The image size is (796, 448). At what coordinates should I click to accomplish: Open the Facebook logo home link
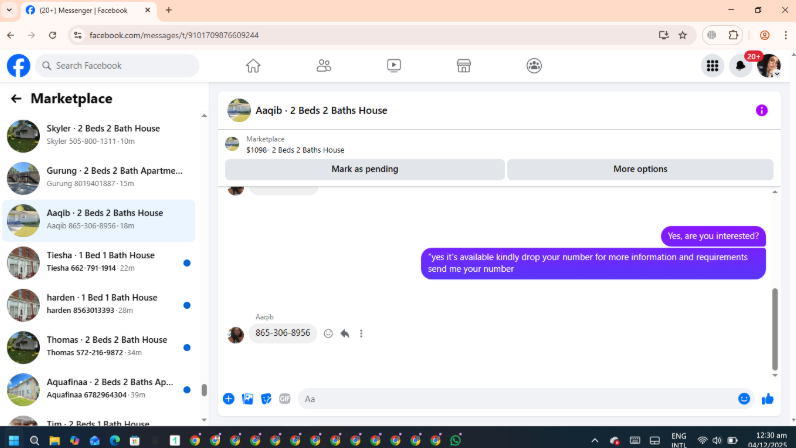tap(18, 66)
